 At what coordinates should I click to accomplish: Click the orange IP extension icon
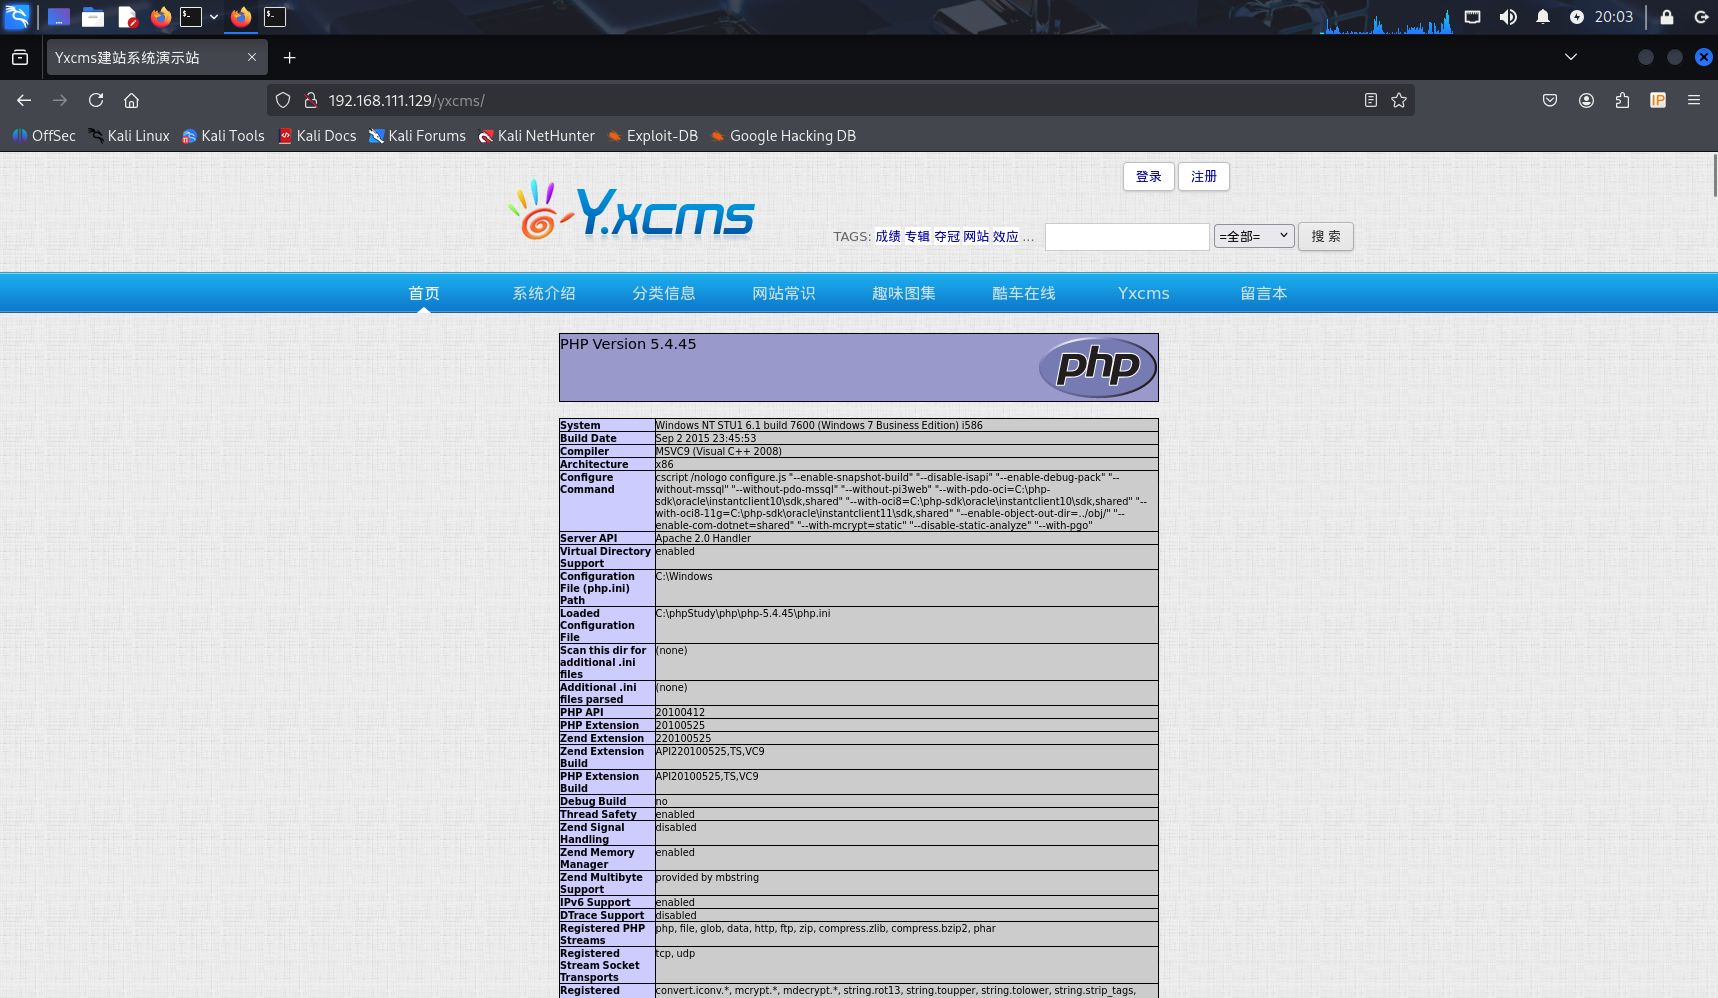click(1658, 100)
